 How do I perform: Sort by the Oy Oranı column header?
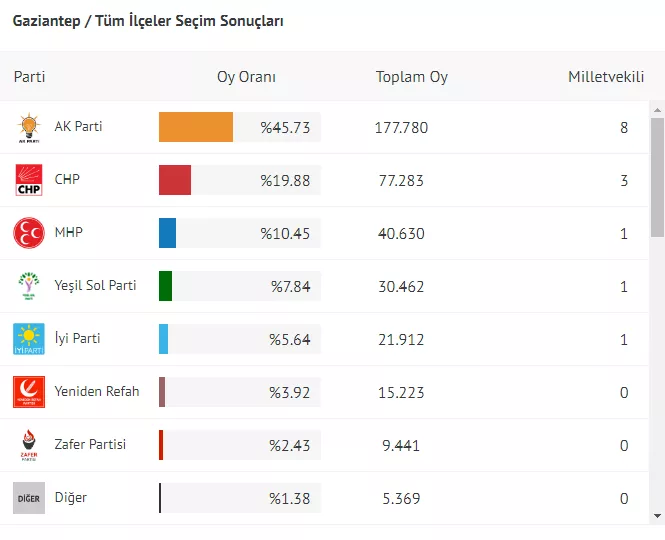tap(246, 77)
